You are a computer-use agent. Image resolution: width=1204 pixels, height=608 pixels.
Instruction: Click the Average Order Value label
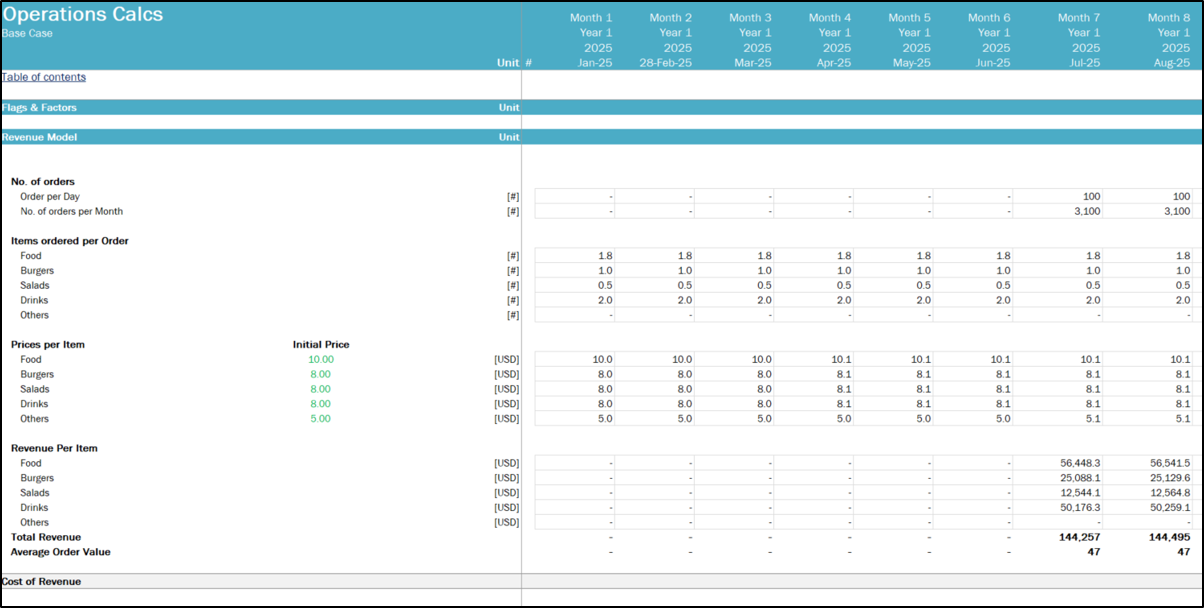coord(60,551)
